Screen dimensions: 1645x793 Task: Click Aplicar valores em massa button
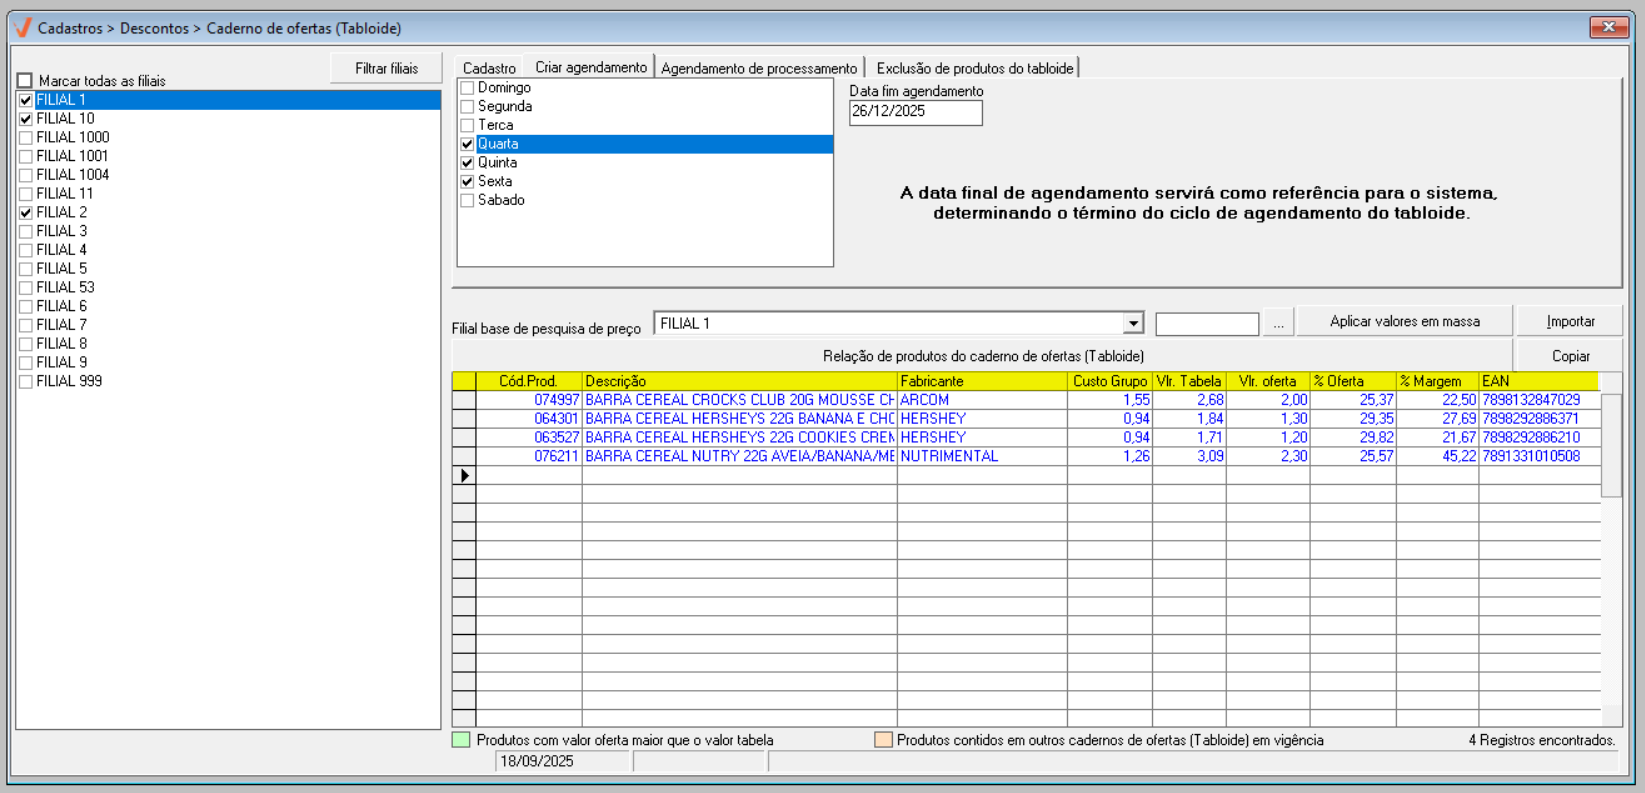1404,321
